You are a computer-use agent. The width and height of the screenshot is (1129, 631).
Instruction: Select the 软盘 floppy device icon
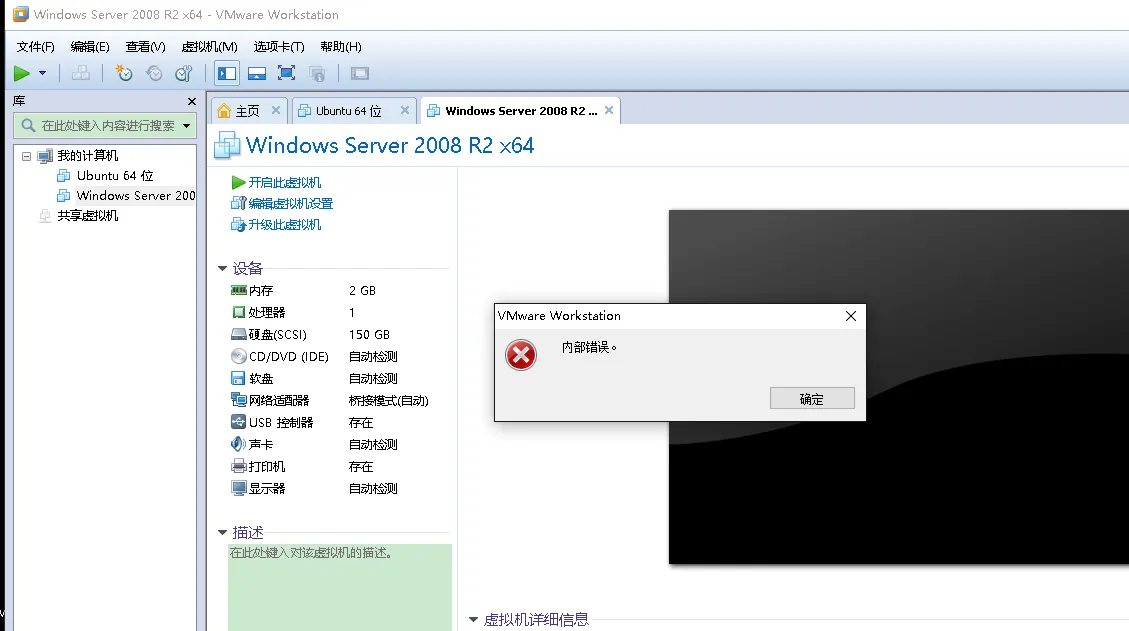(238, 378)
